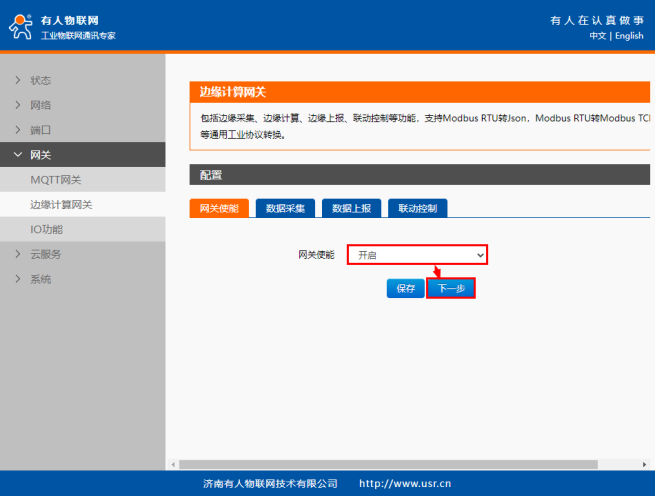
Task: Expand the 状态 sidebar section
Action: pyautogui.click(x=40, y=80)
